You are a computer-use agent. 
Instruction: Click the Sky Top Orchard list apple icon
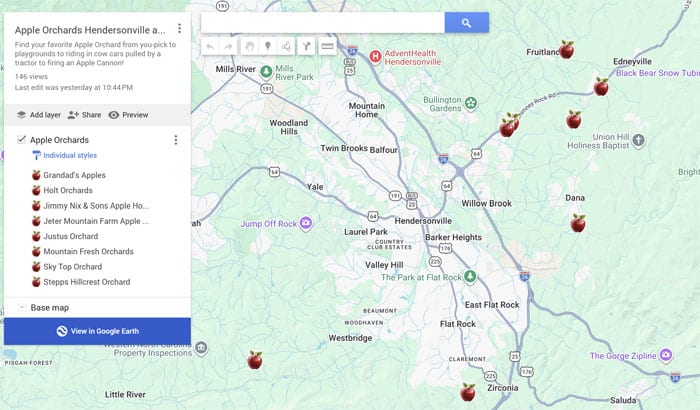pos(36,267)
